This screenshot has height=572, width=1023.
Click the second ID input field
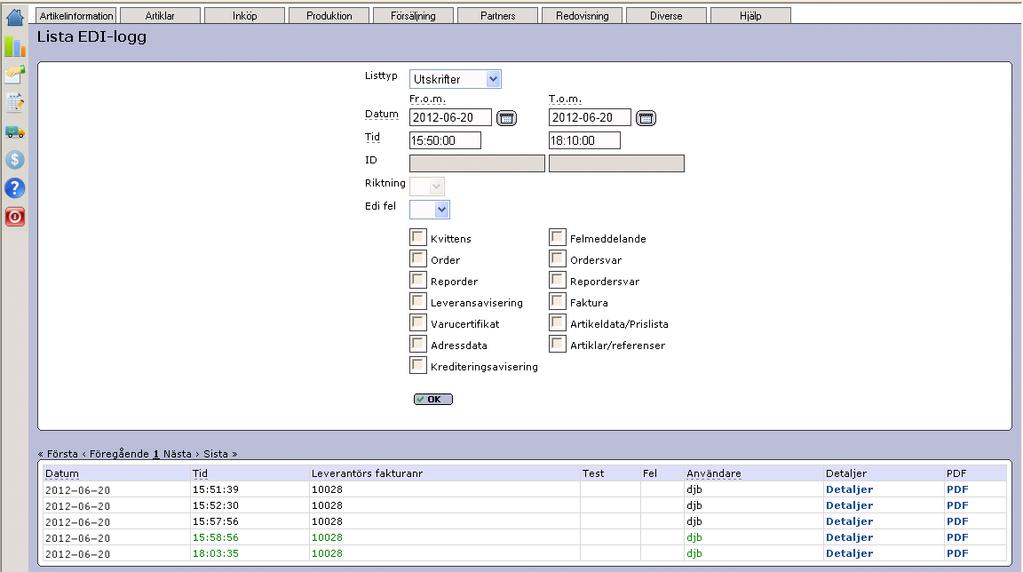[617, 163]
